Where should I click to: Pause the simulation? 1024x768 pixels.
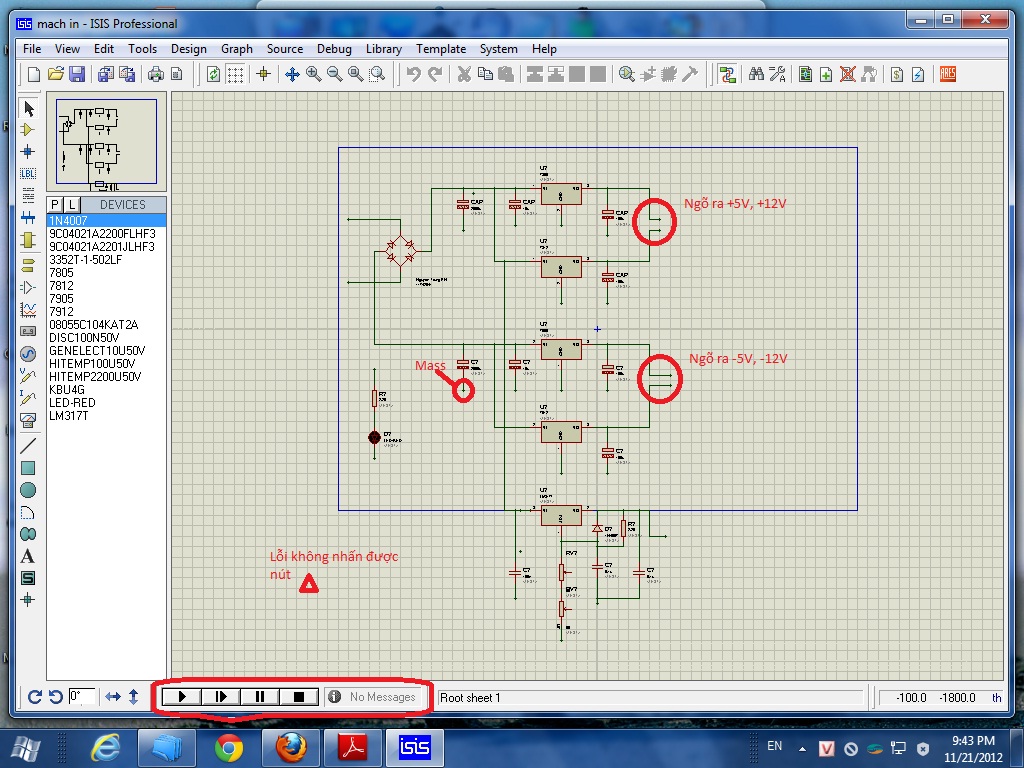(260, 697)
